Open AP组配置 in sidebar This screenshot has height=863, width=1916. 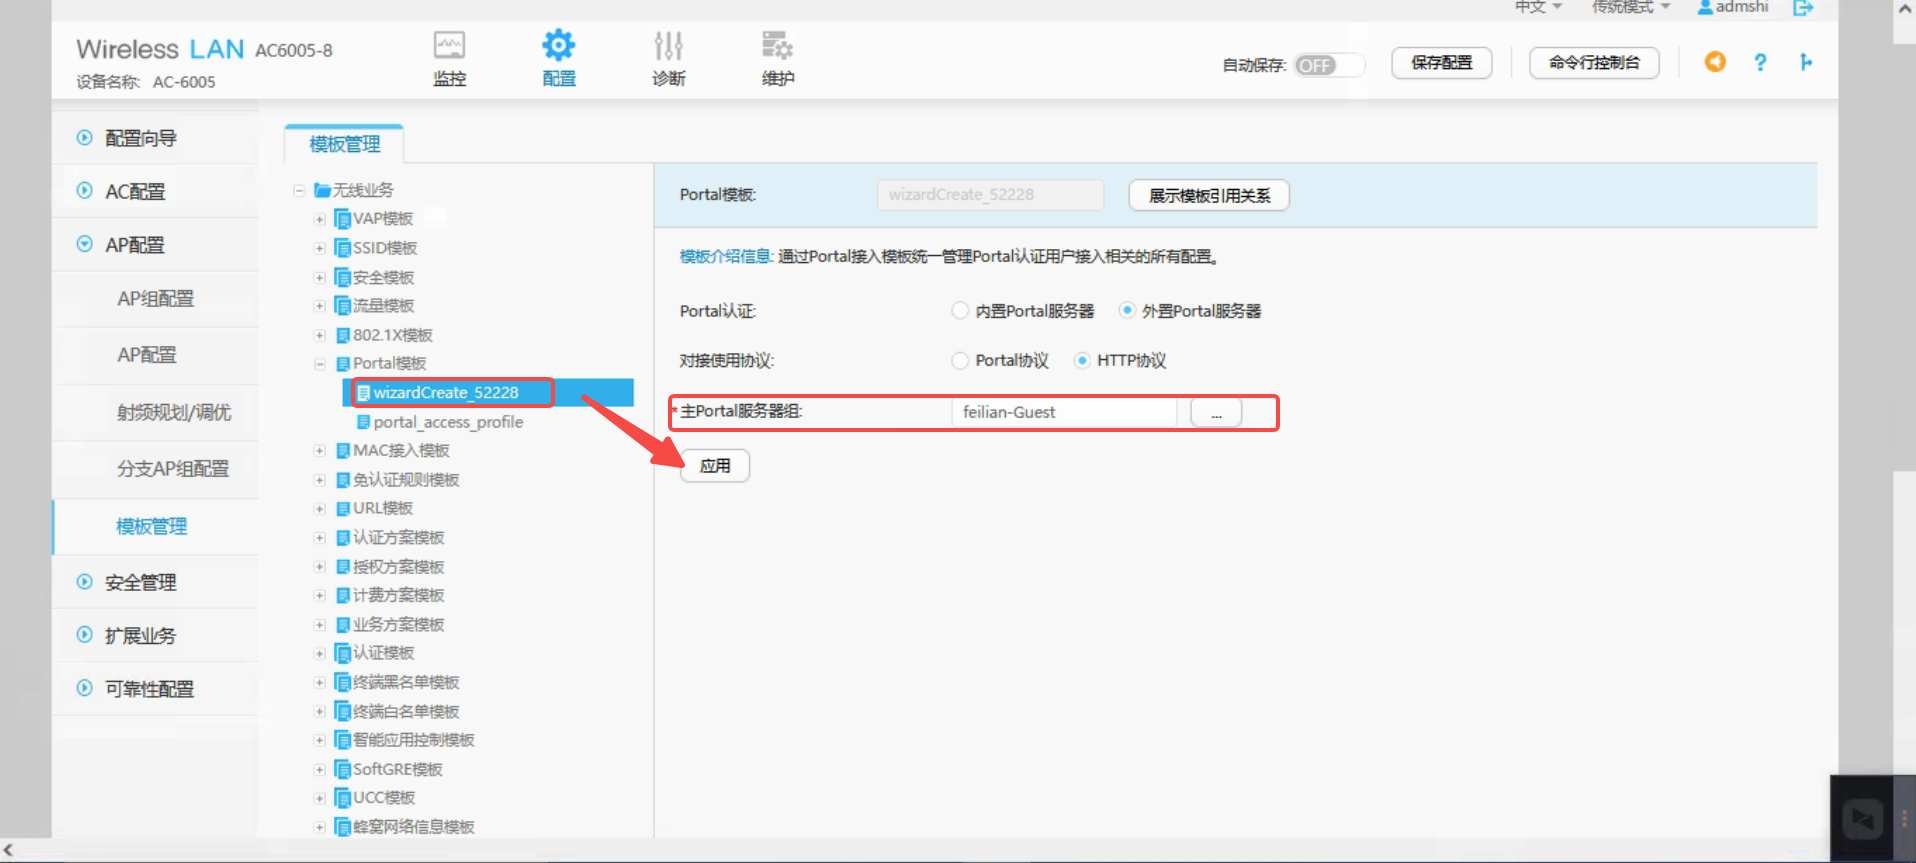[x=156, y=298]
